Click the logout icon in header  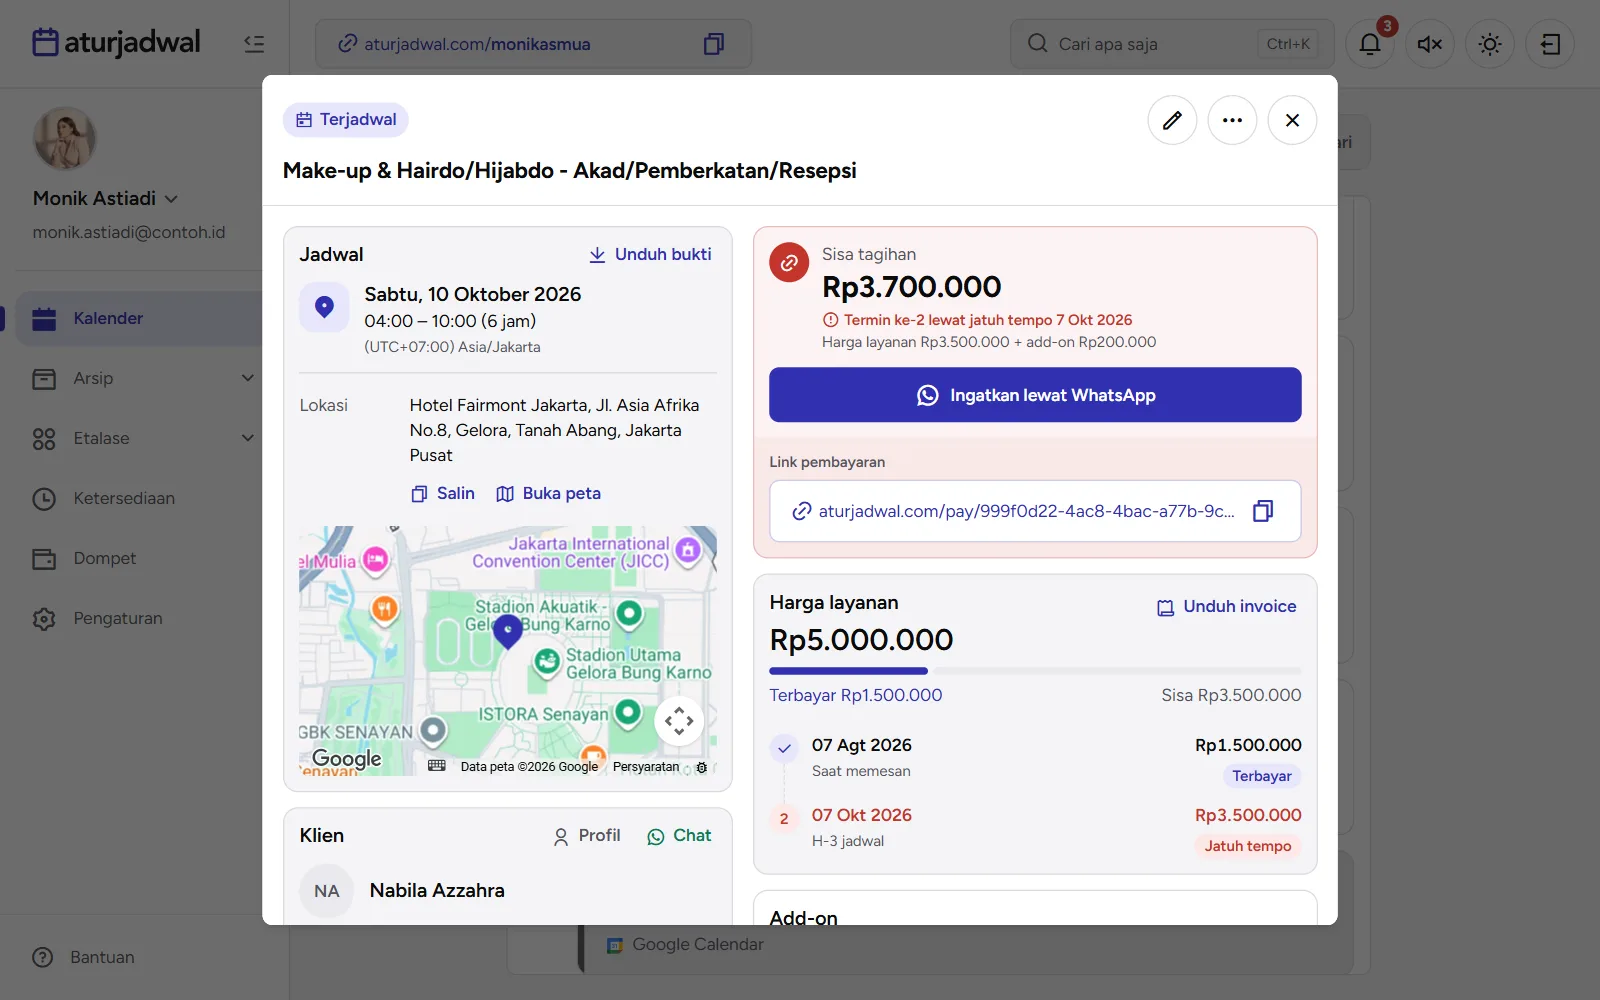click(1550, 44)
